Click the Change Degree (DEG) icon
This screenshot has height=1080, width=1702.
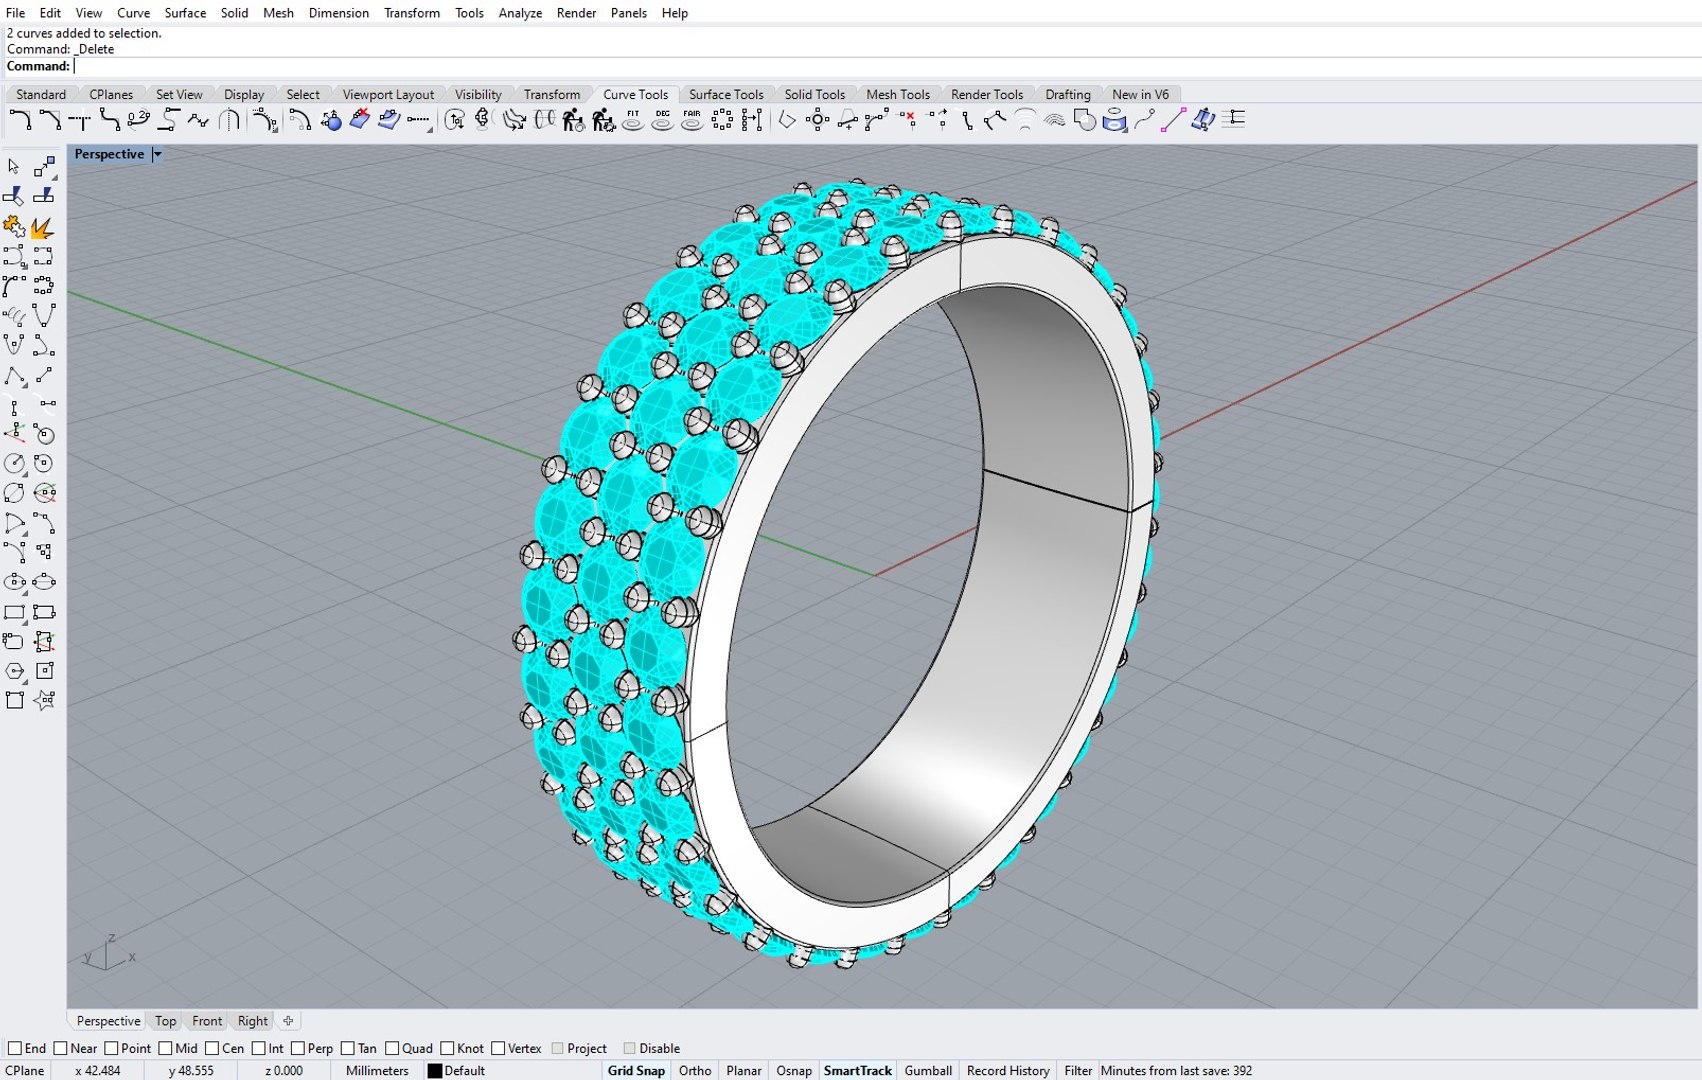[662, 120]
